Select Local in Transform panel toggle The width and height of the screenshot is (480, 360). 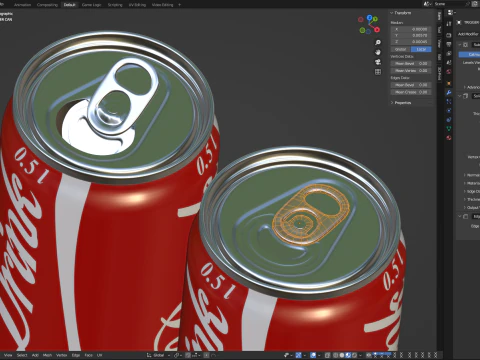click(421, 49)
